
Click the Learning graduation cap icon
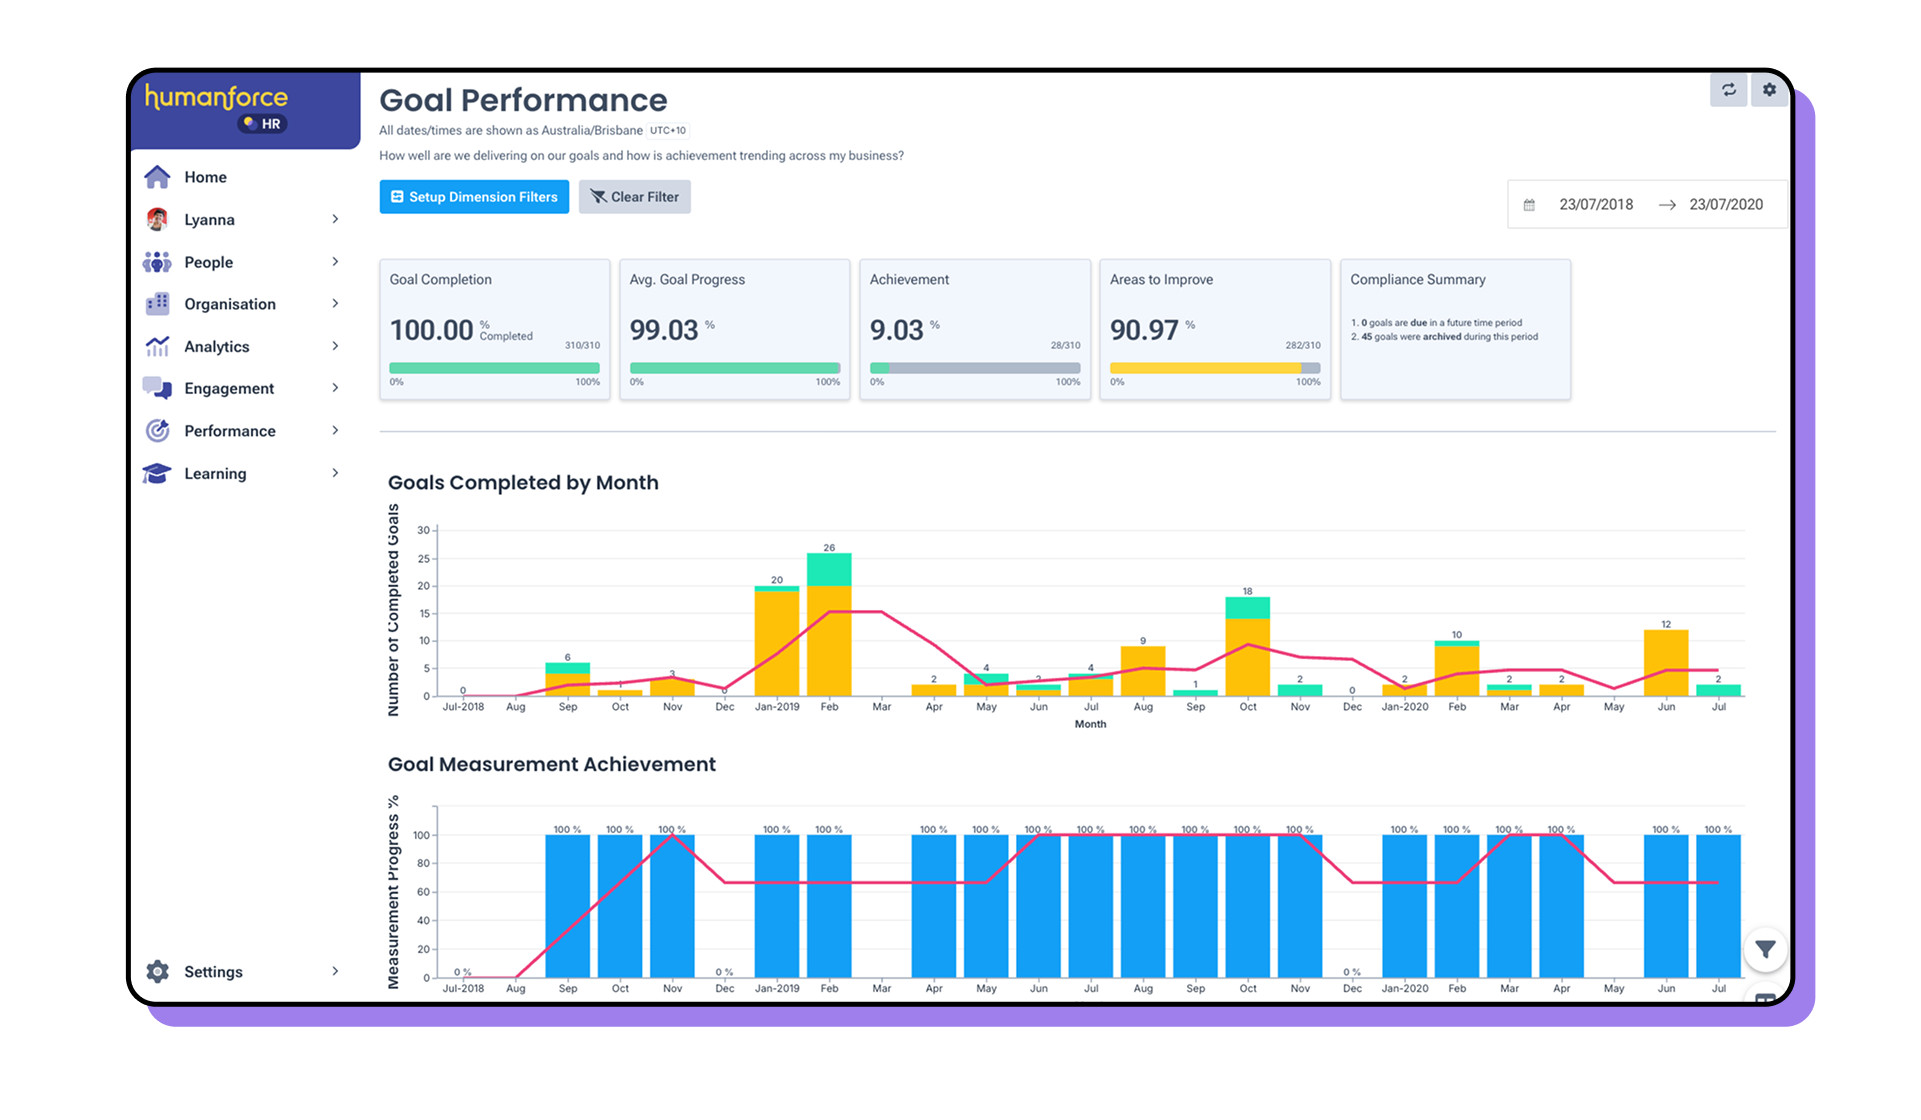(157, 473)
